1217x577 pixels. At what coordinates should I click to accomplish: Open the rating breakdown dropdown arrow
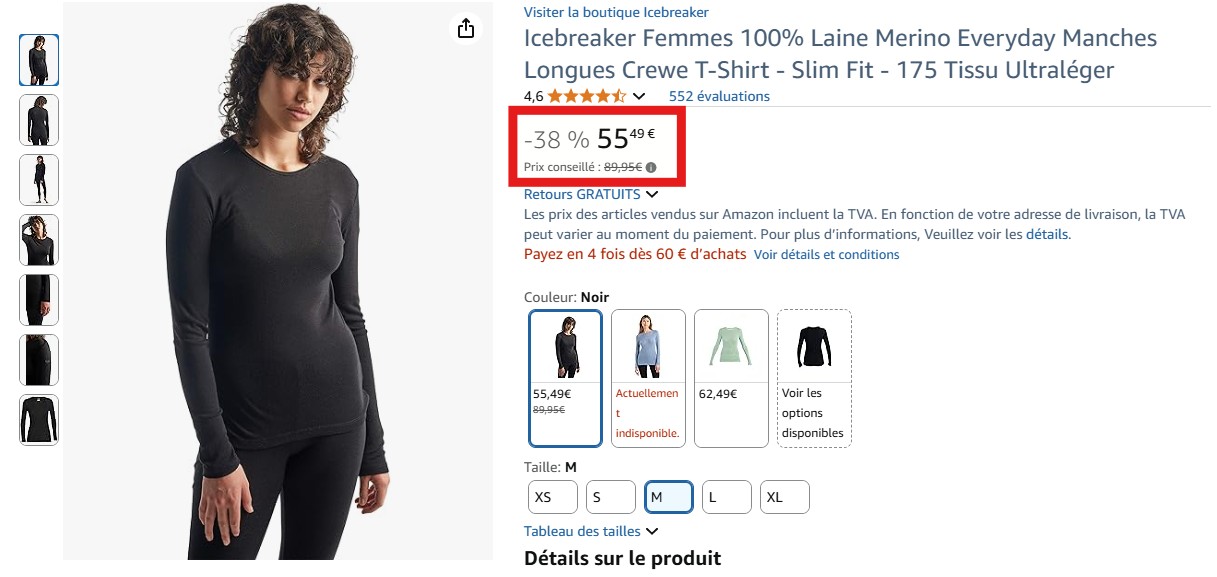click(640, 97)
